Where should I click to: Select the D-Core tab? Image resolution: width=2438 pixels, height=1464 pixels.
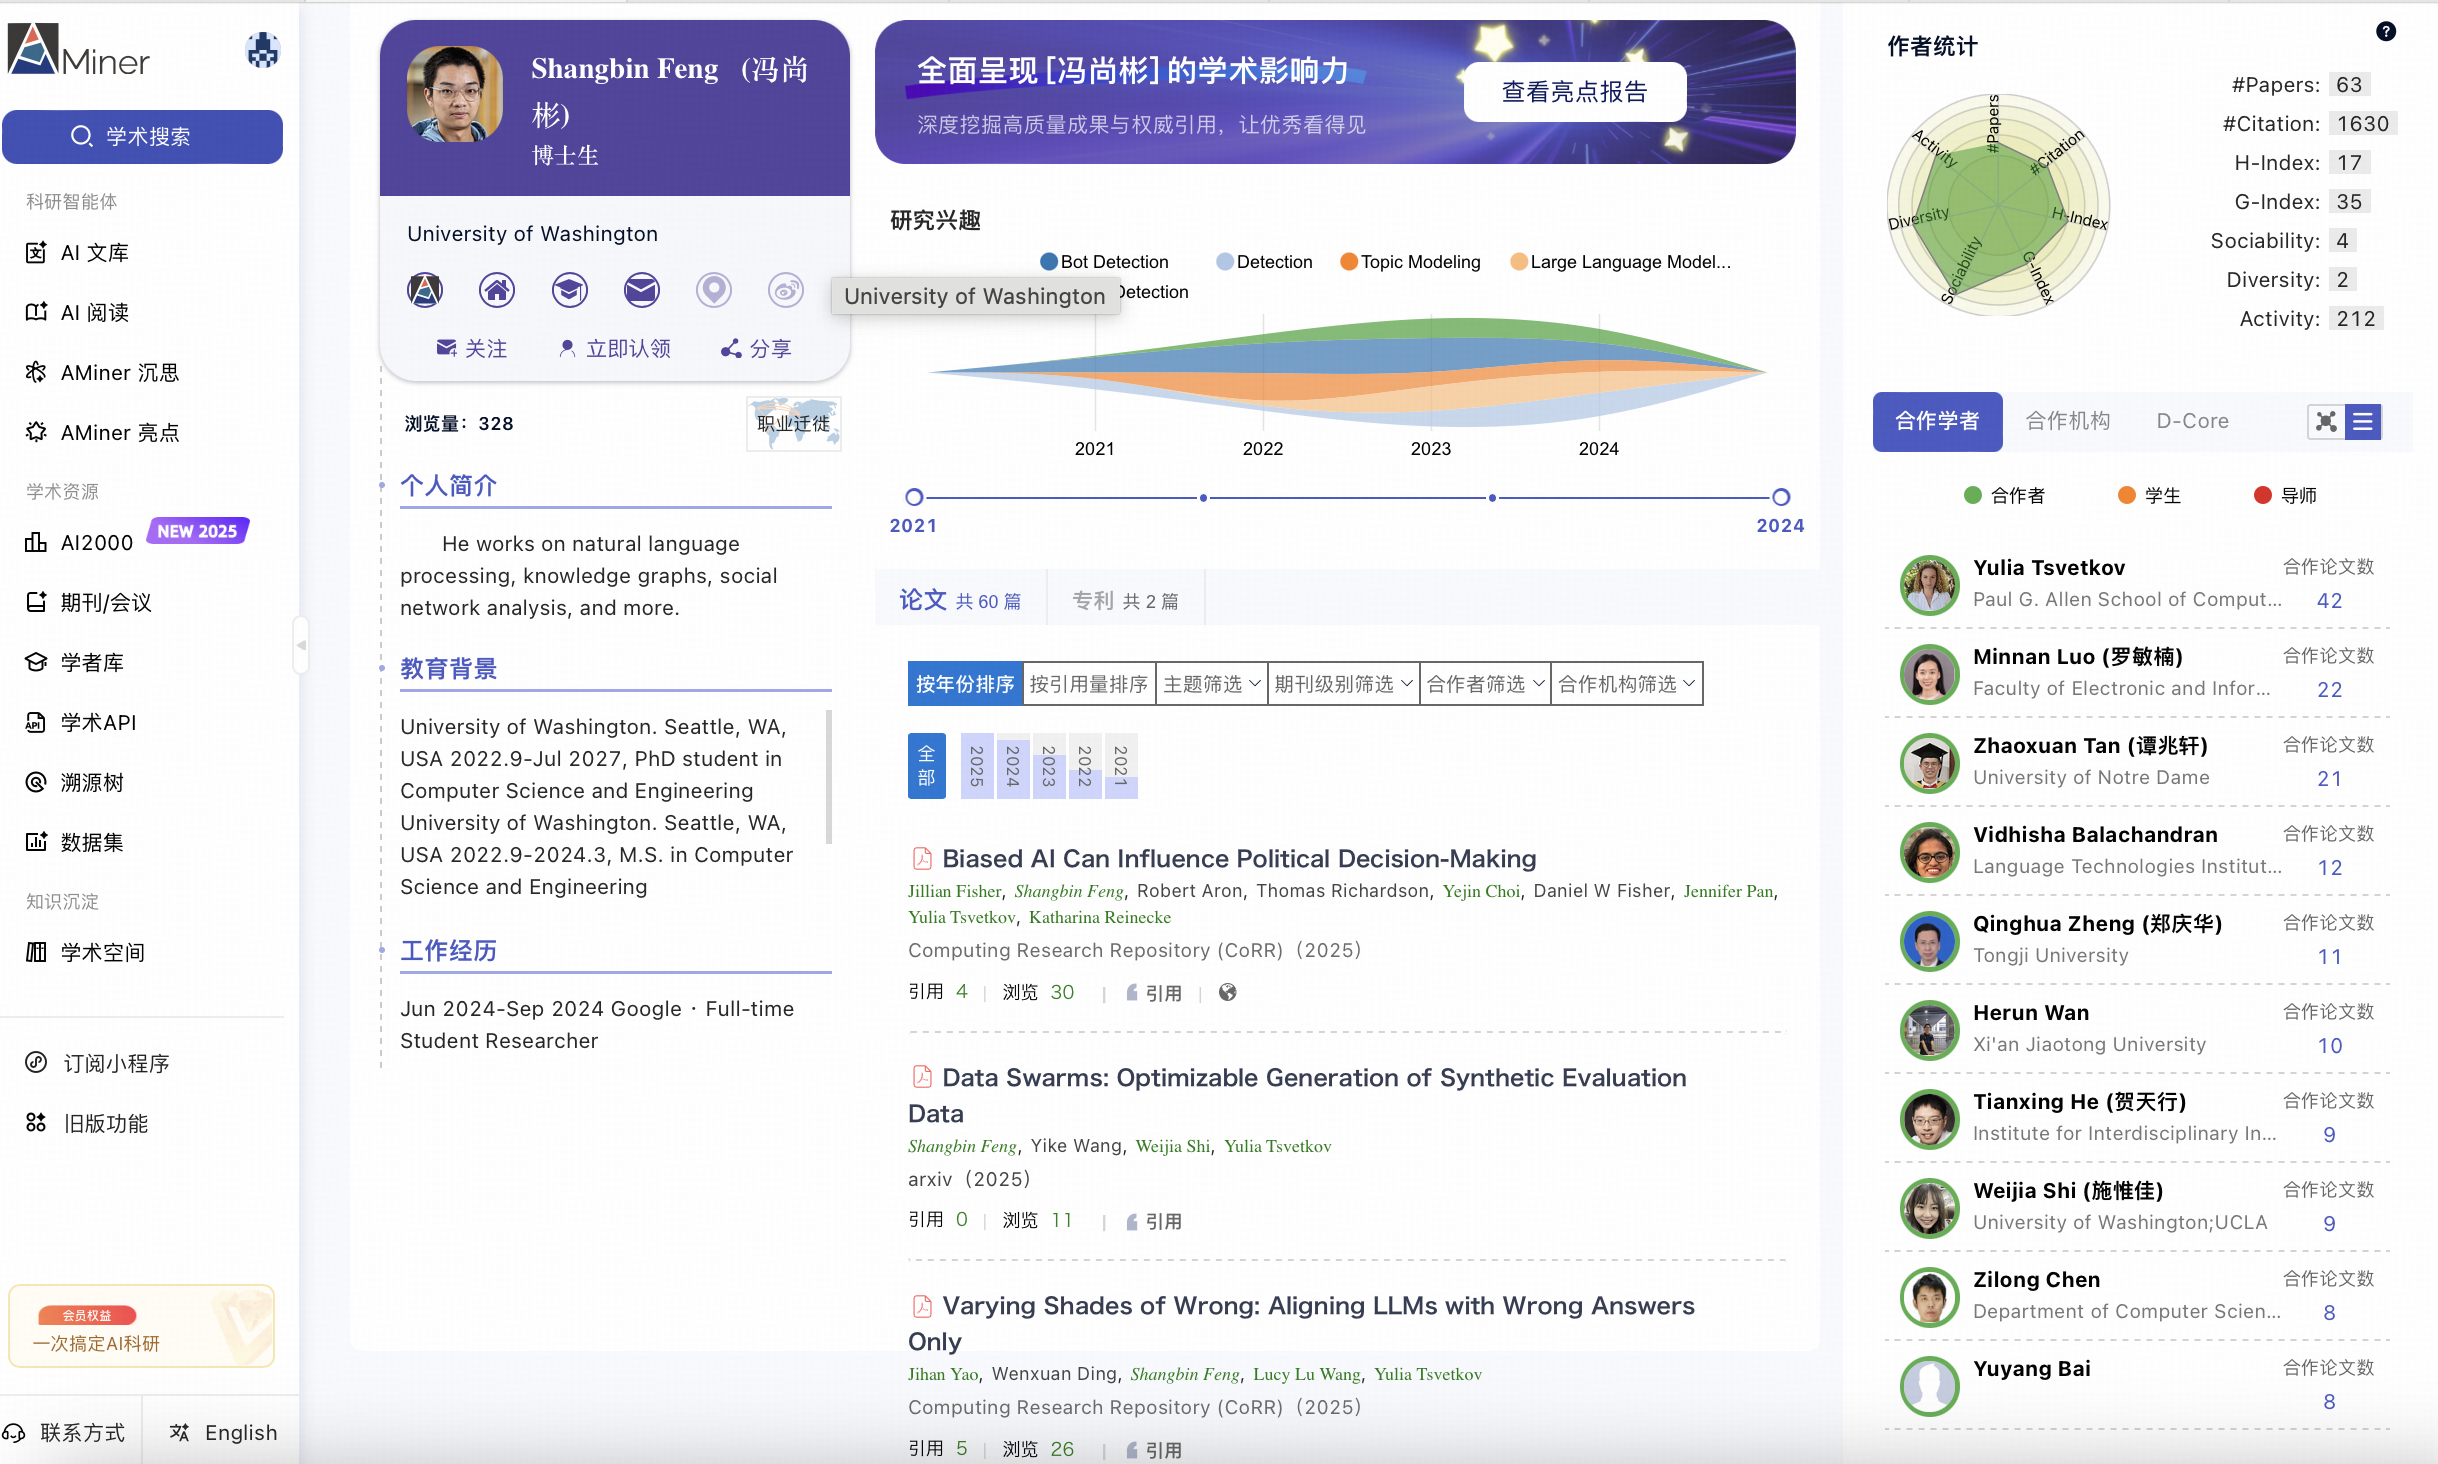[2191, 421]
